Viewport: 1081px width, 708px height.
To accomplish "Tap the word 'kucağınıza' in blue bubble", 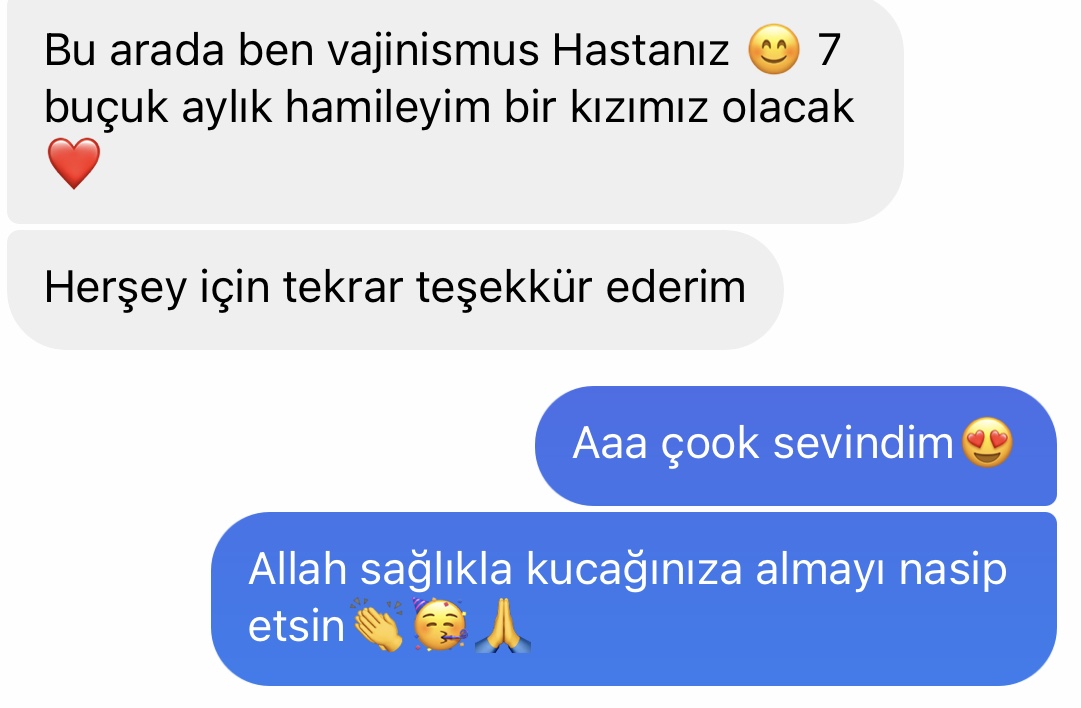I will [x=634, y=571].
